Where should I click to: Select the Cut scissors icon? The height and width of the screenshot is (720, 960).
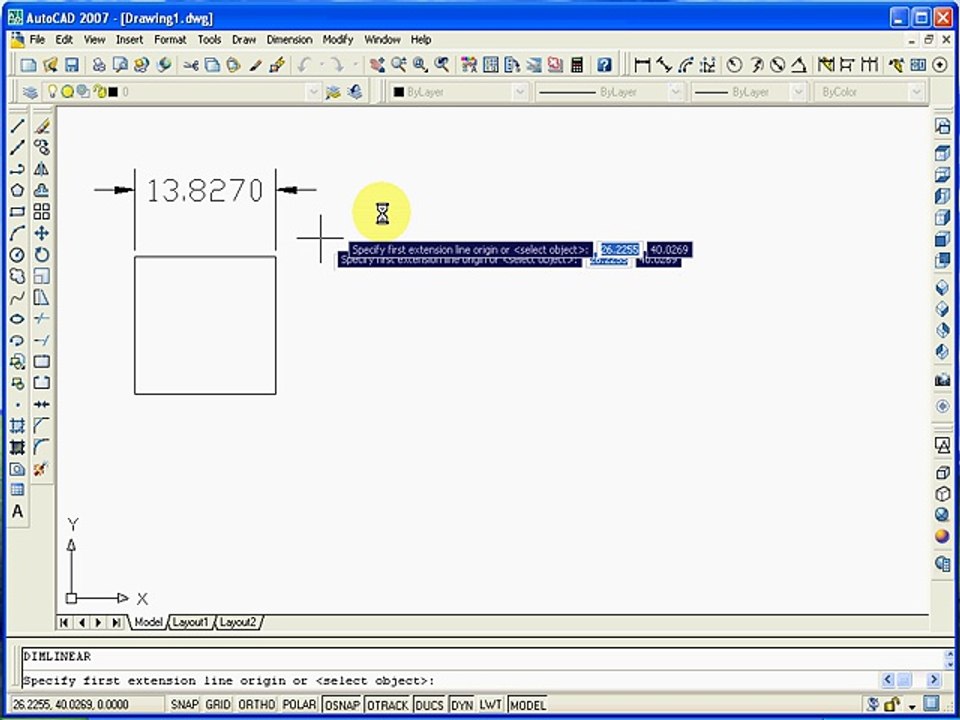coord(191,65)
